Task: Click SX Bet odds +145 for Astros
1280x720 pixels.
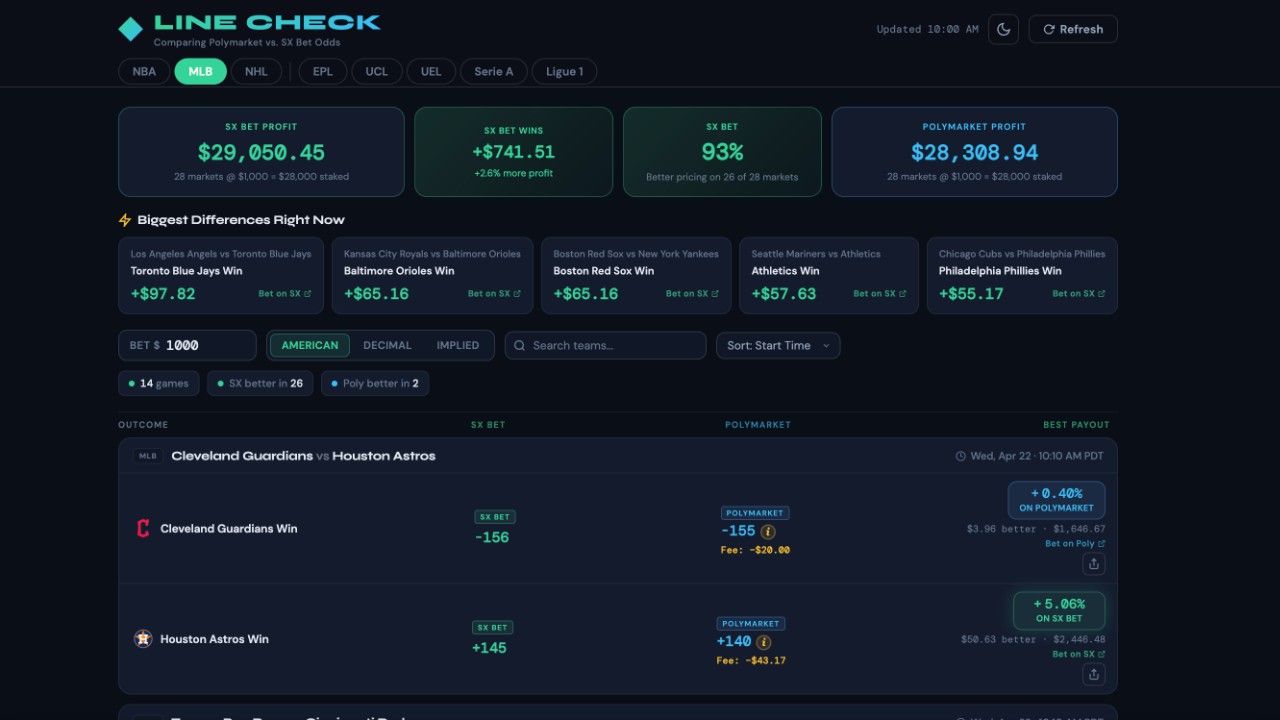Action: 490,648
